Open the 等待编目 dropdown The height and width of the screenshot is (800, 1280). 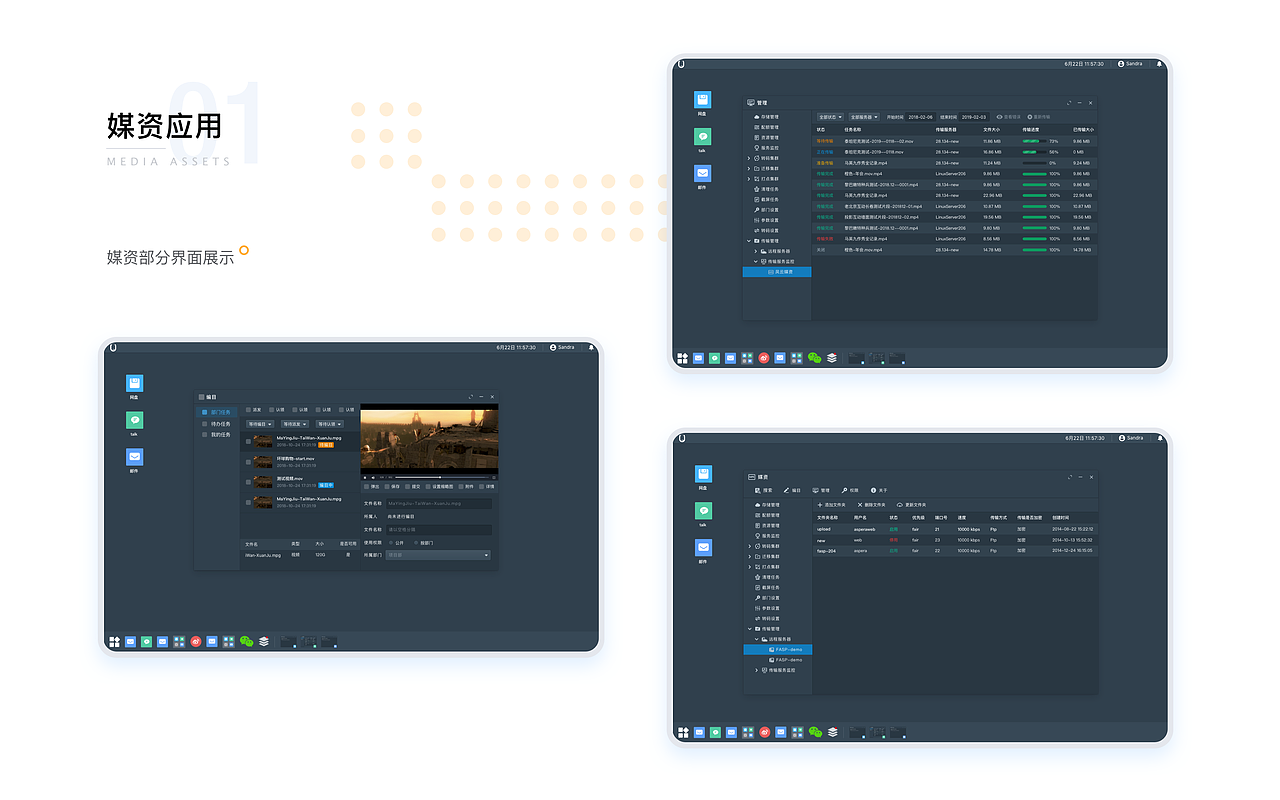pos(260,424)
